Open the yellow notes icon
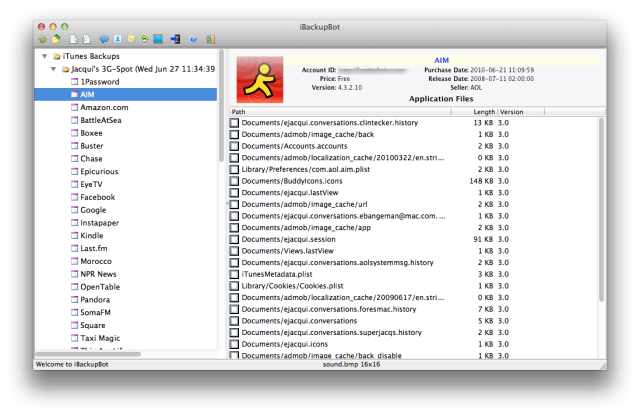Image resolution: width=640 pixels, height=416 pixels. pos(131,39)
